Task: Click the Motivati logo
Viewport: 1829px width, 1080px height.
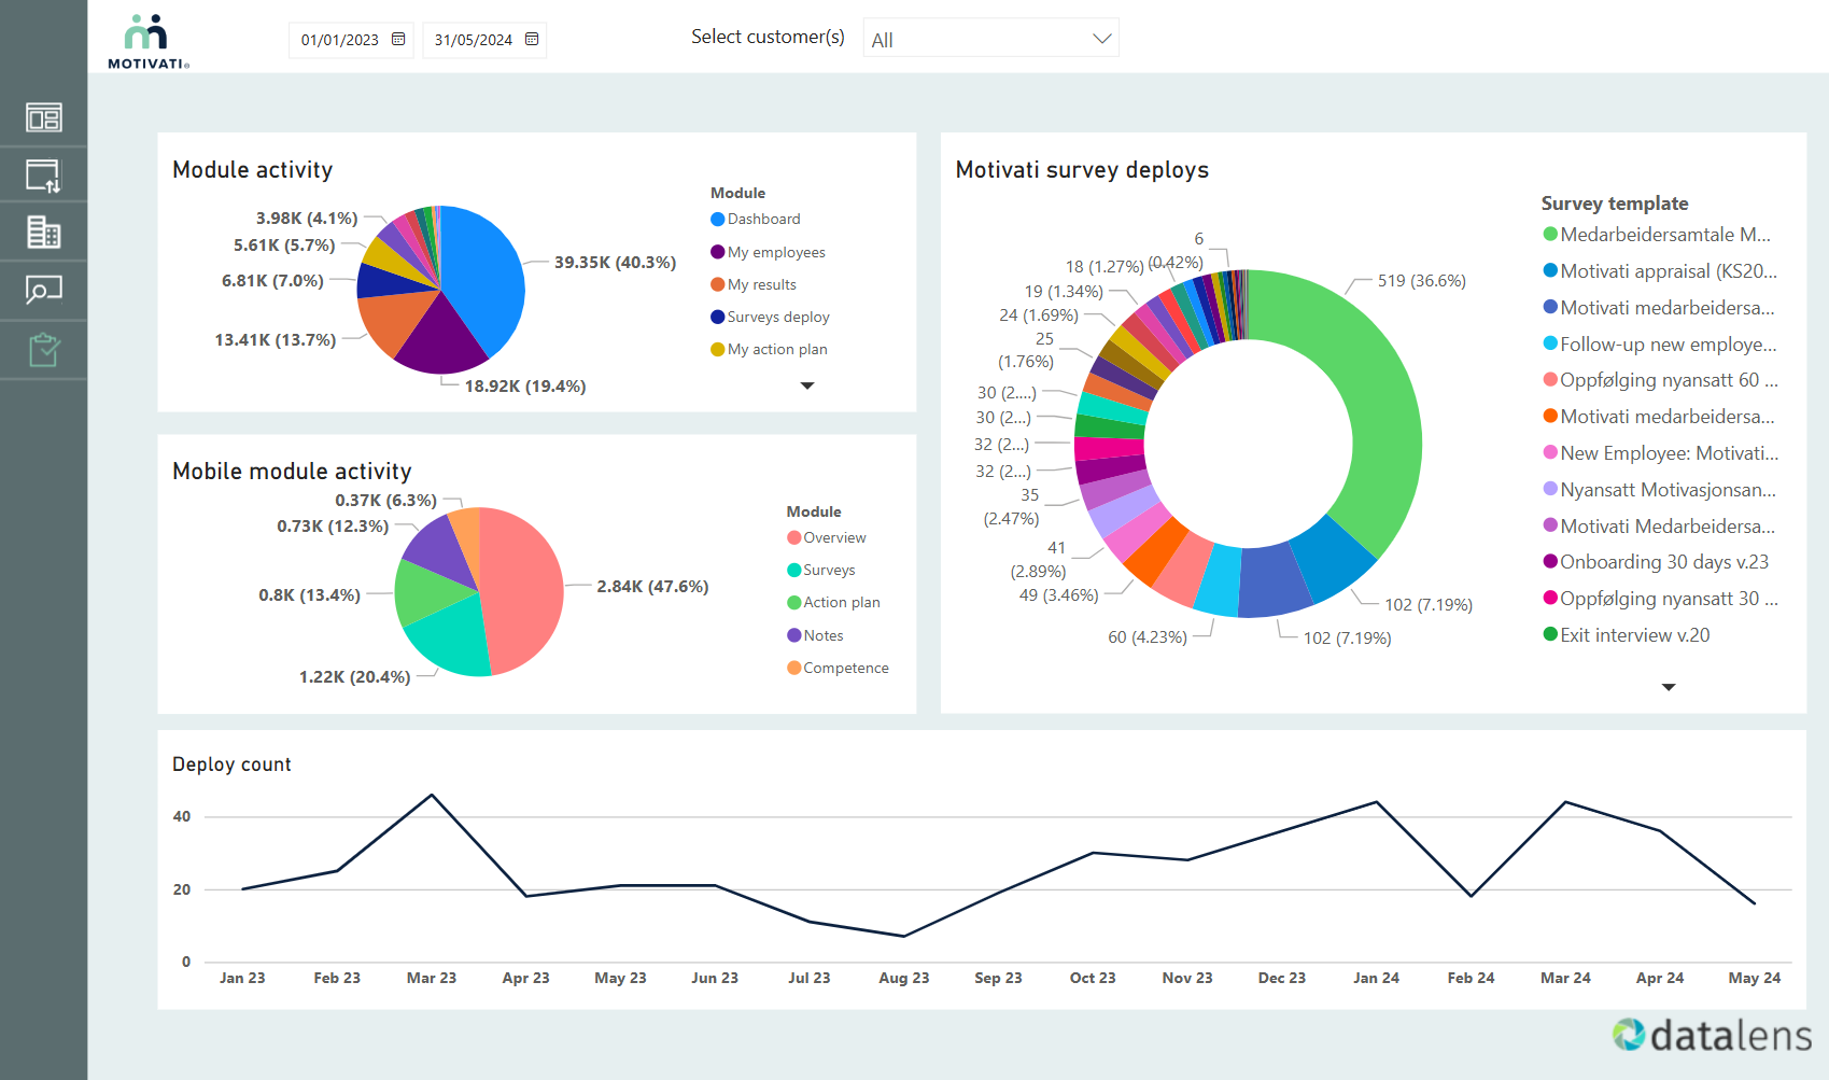Action: (148, 41)
